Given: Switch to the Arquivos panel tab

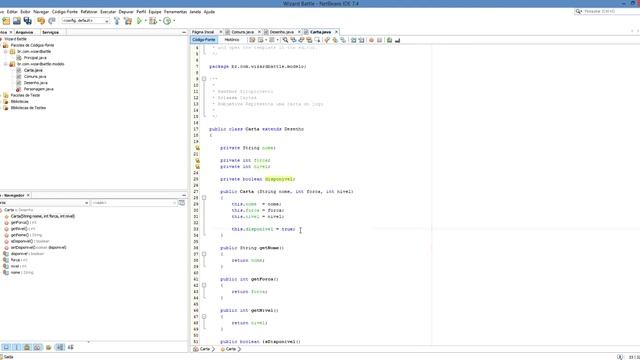Looking at the screenshot, I should (24, 32).
